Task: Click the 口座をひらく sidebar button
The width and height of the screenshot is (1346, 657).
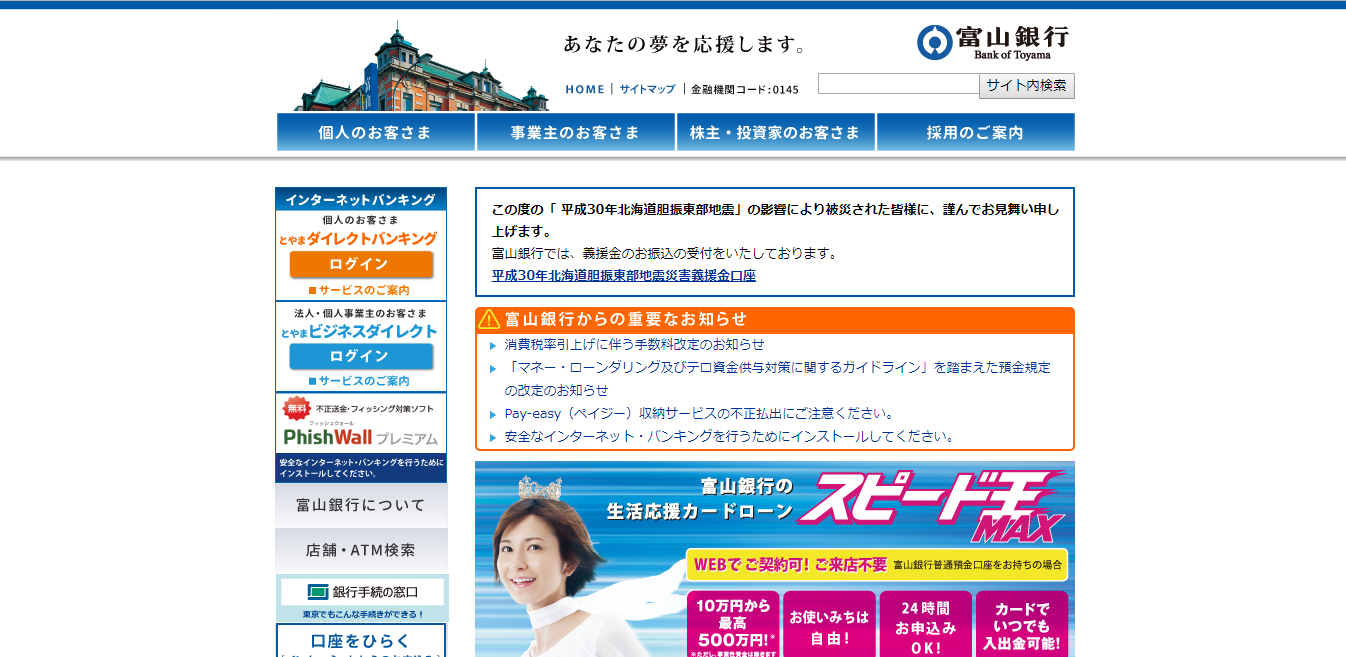Action: click(x=361, y=640)
